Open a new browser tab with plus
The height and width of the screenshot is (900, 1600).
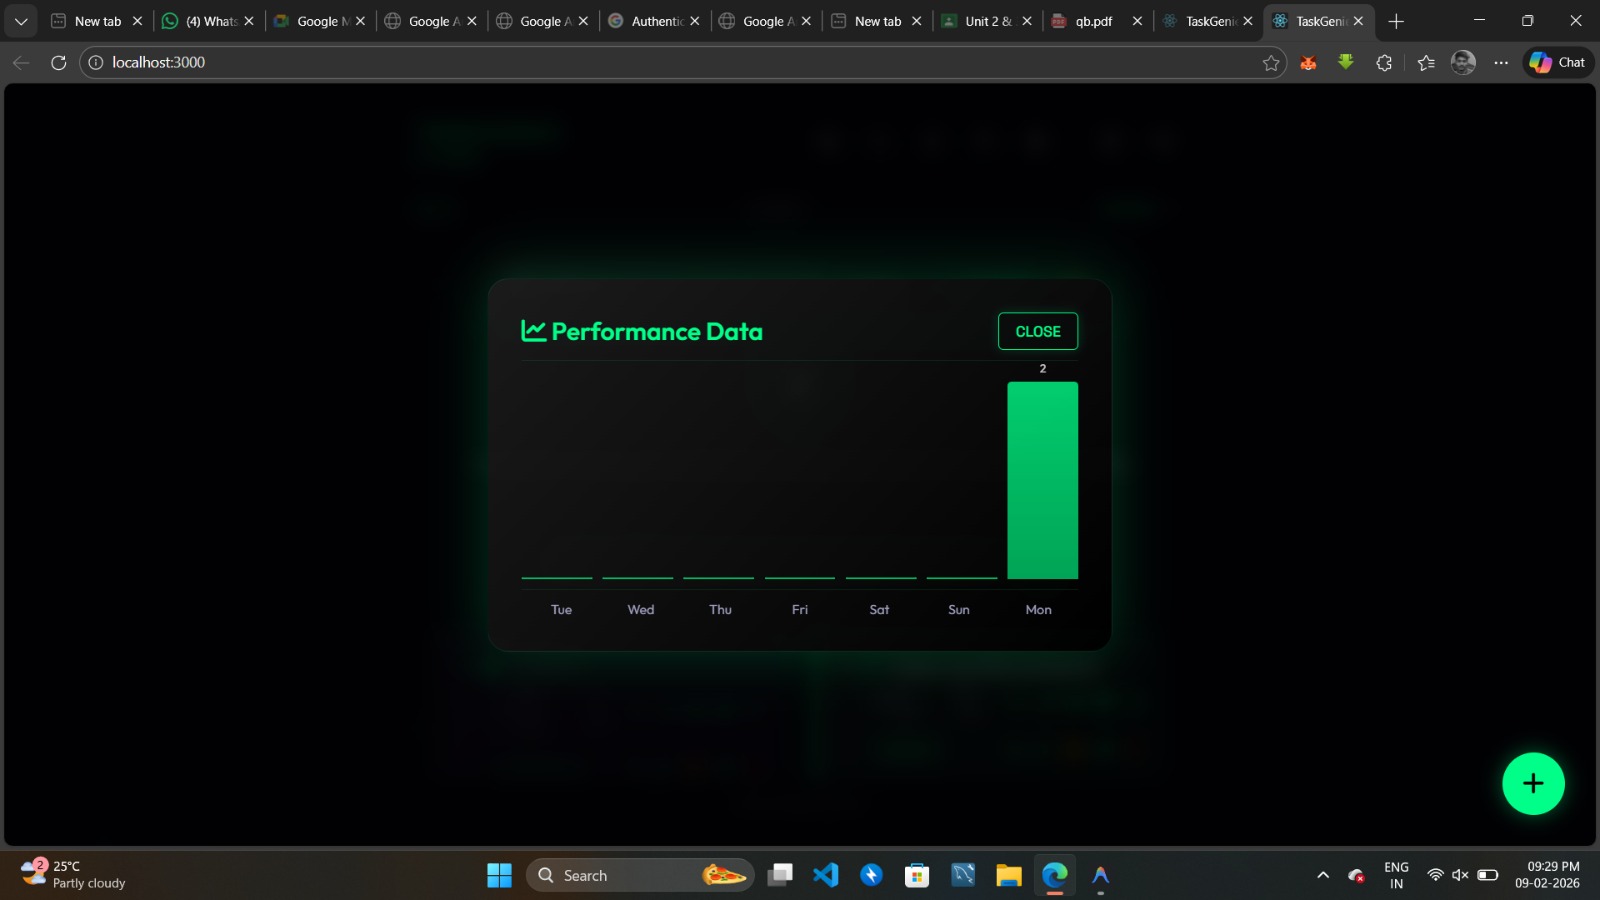point(1396,21)
